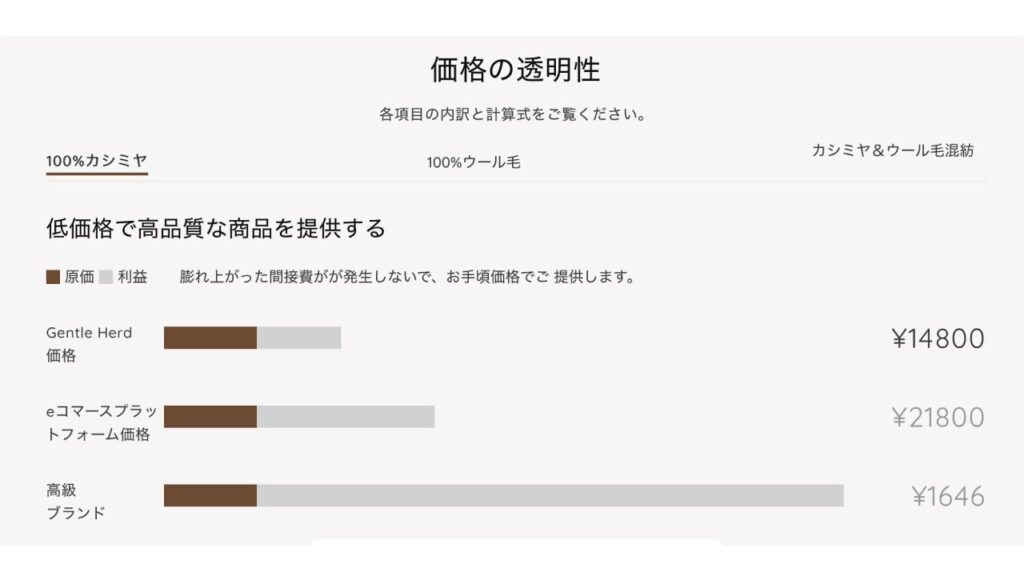Click the eコマースプラットフォーム価格 label
The image size is (1024, 576).
tap(102, 423)
